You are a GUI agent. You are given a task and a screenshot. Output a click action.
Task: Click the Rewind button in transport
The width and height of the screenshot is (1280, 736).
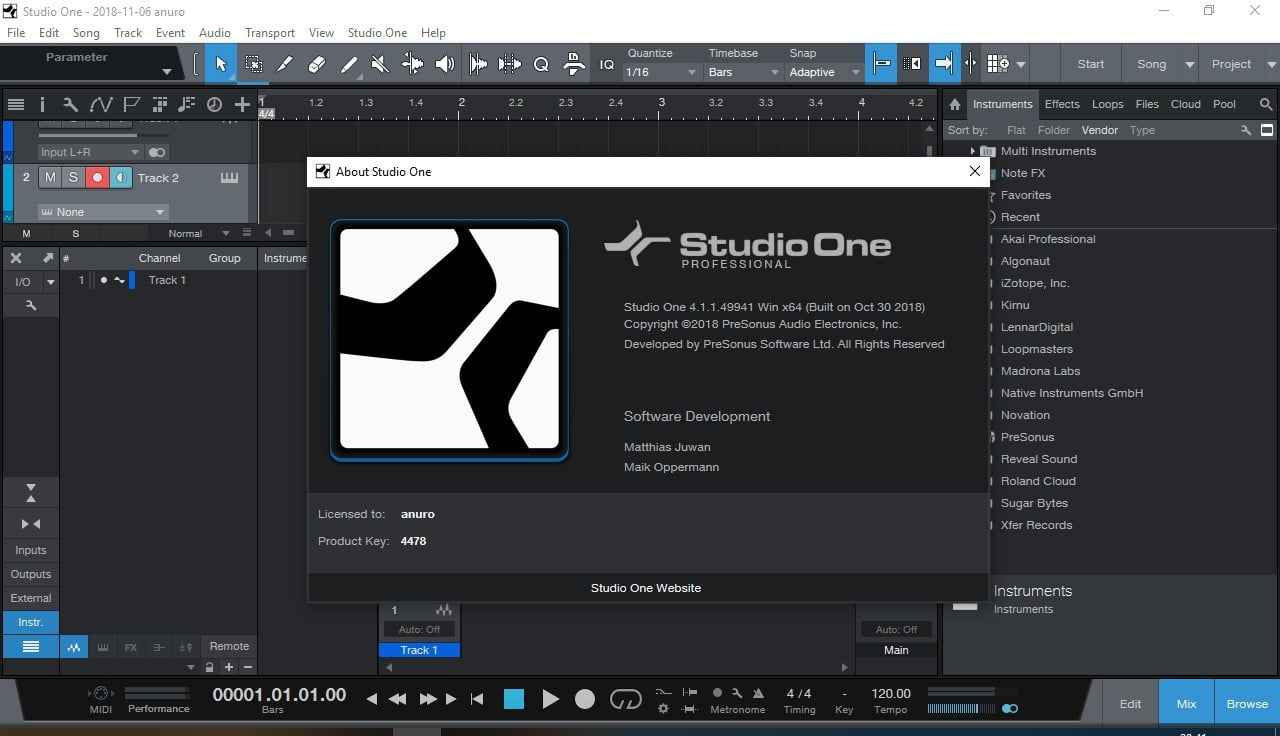[x=397, y=699]
